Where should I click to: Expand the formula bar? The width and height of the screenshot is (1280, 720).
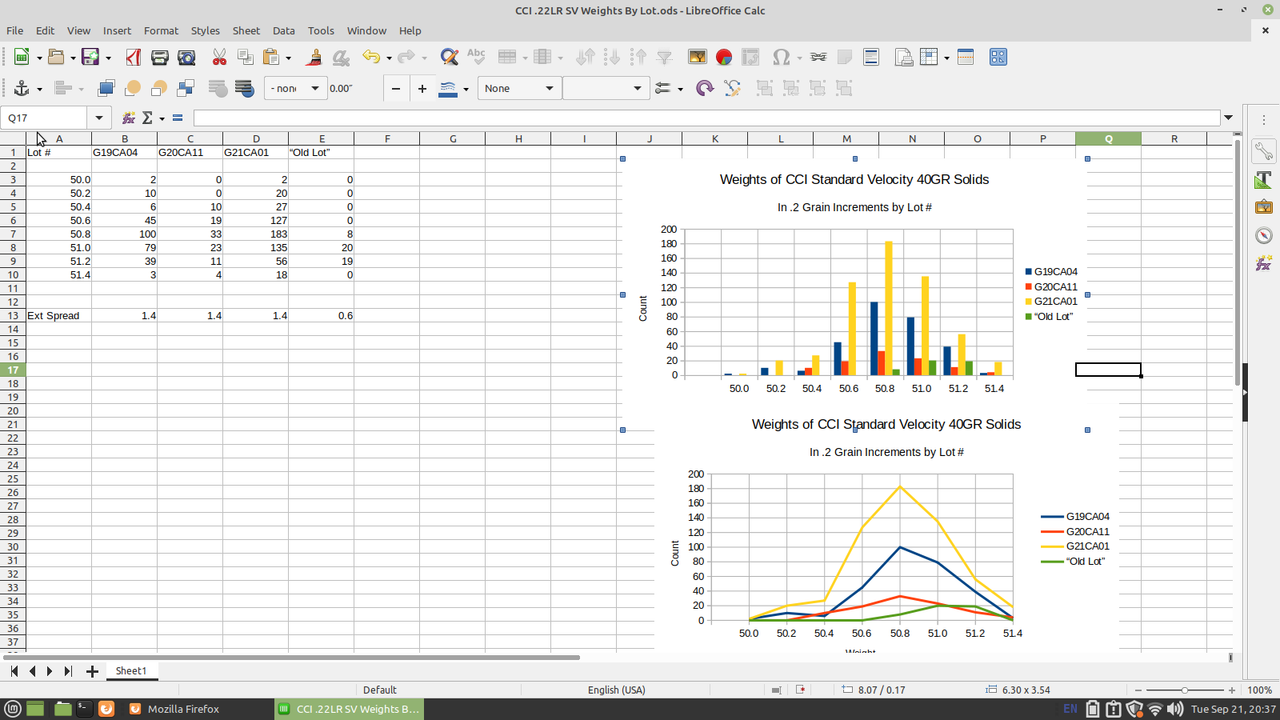pos(1228,118)
